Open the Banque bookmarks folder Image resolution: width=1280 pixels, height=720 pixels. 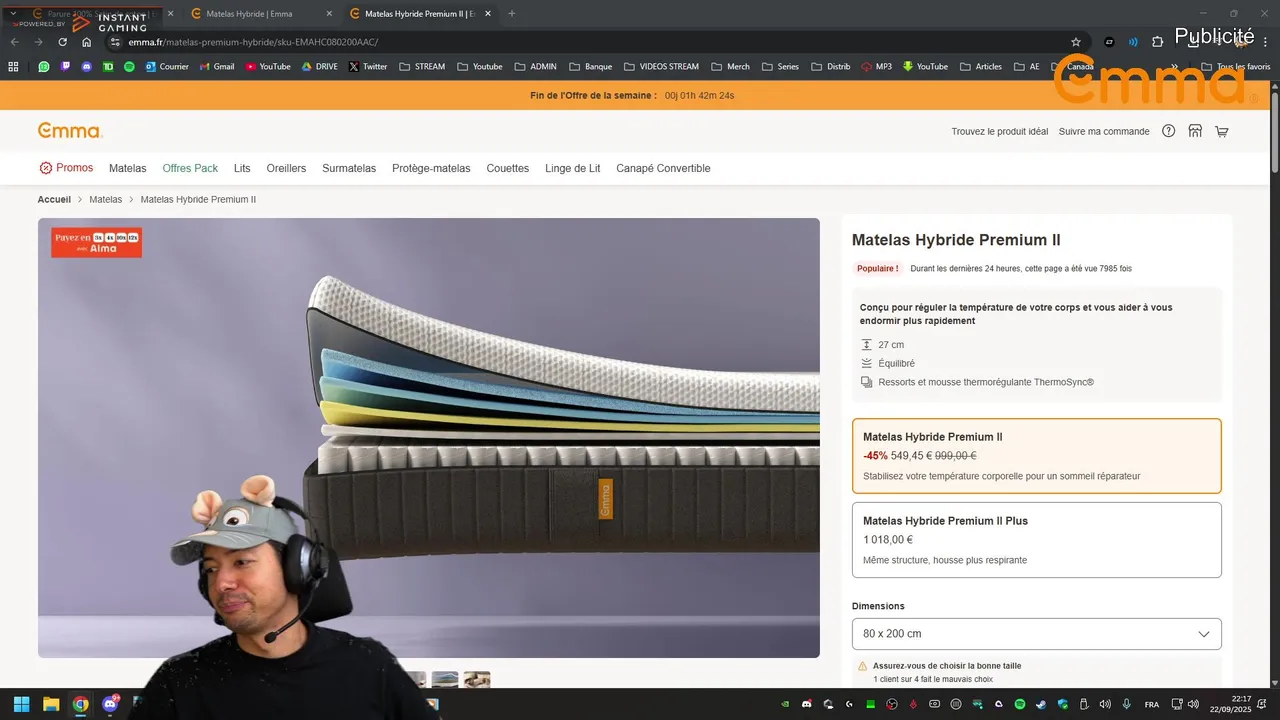(x=590, y=67)
